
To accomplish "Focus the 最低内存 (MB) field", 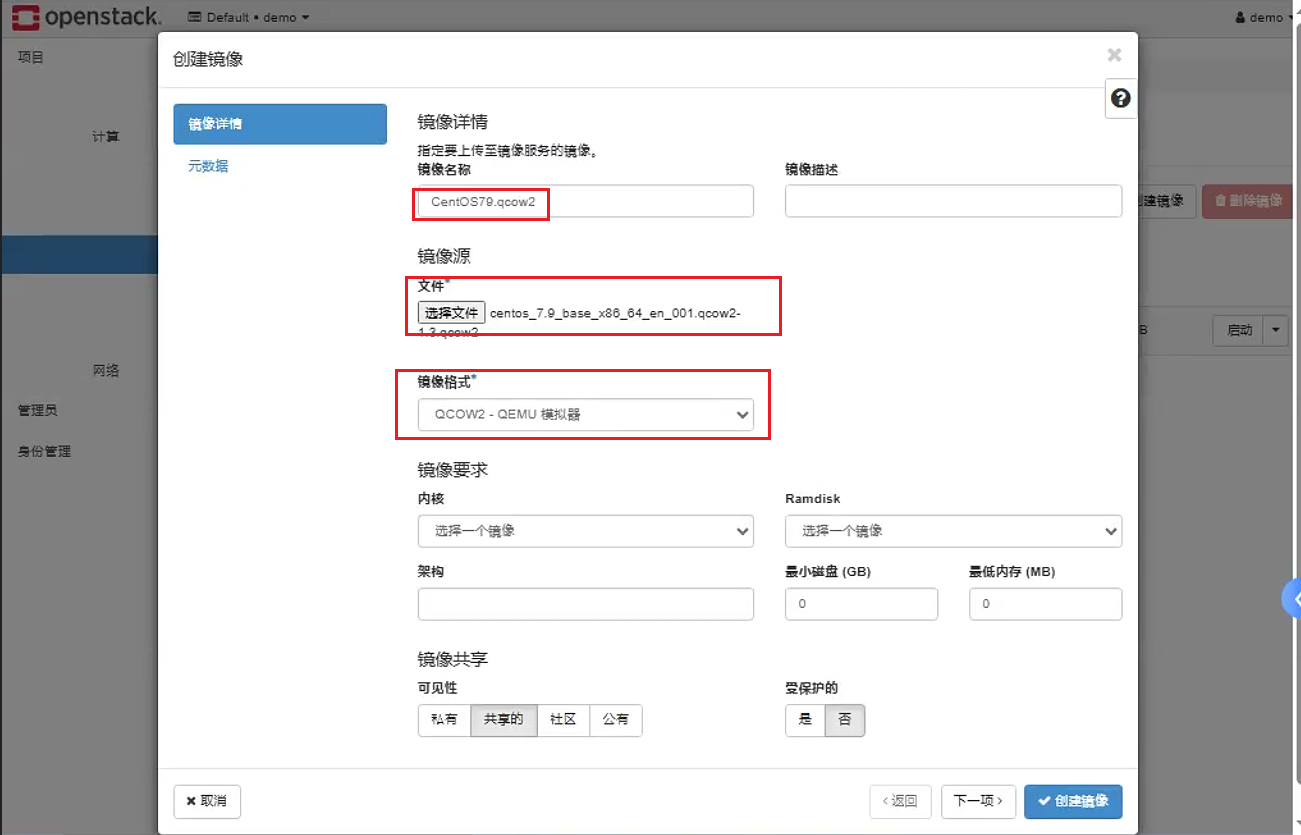I will click(1045, 604).
